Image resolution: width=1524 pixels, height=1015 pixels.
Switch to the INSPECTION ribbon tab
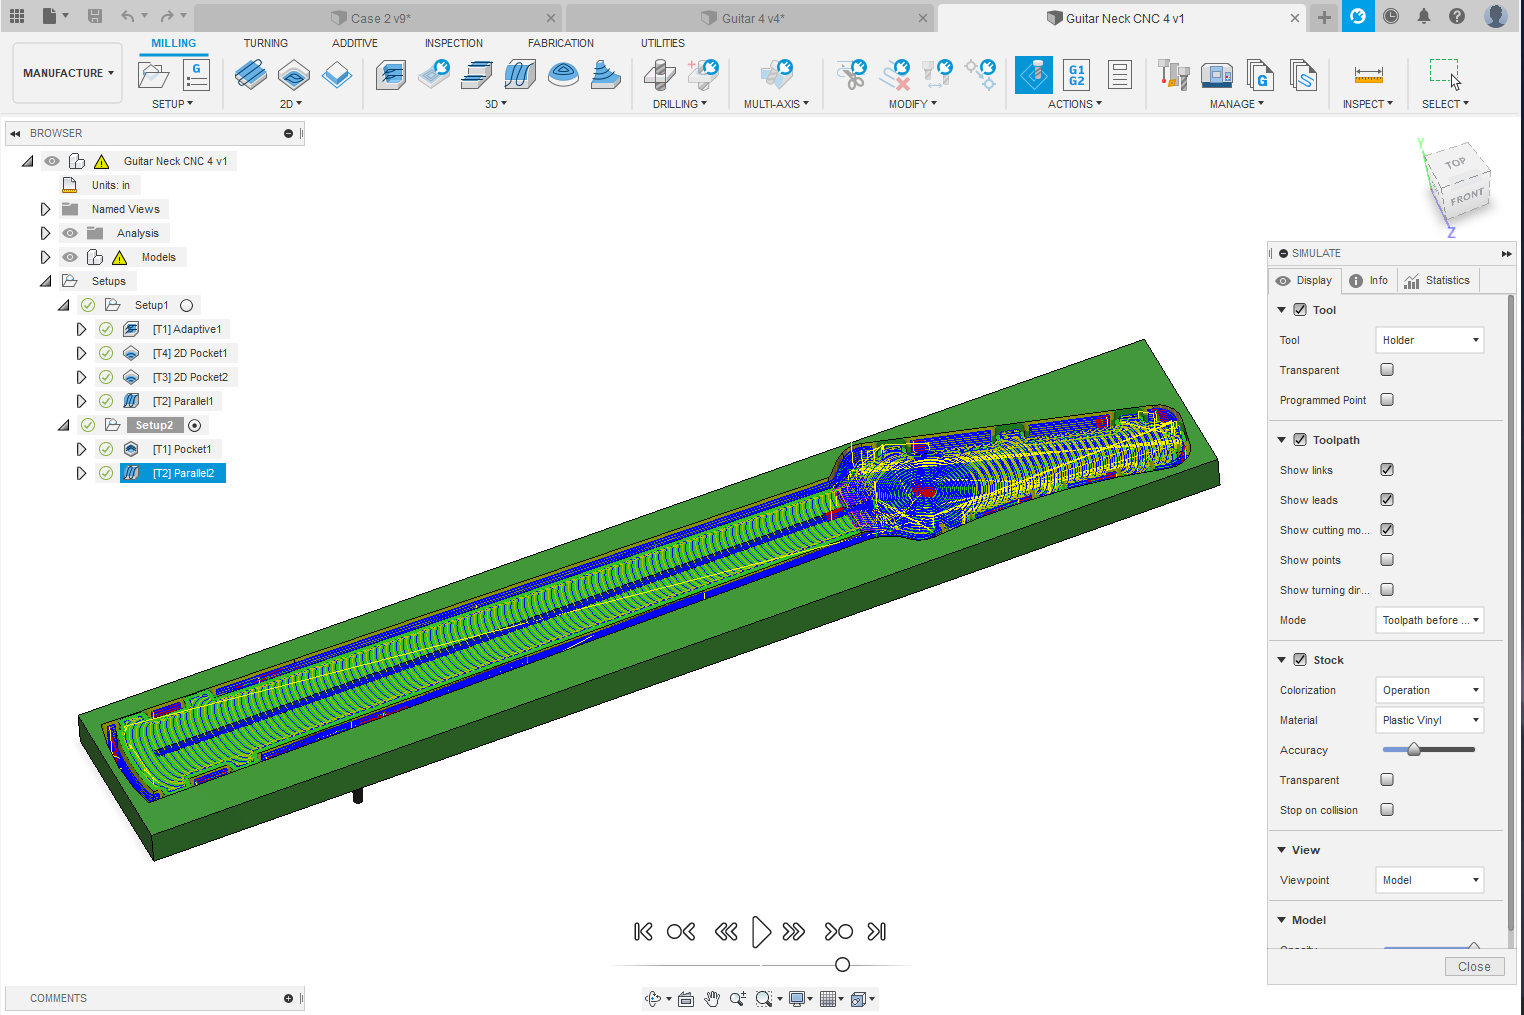pyautogui.click(x=454, y=43)
